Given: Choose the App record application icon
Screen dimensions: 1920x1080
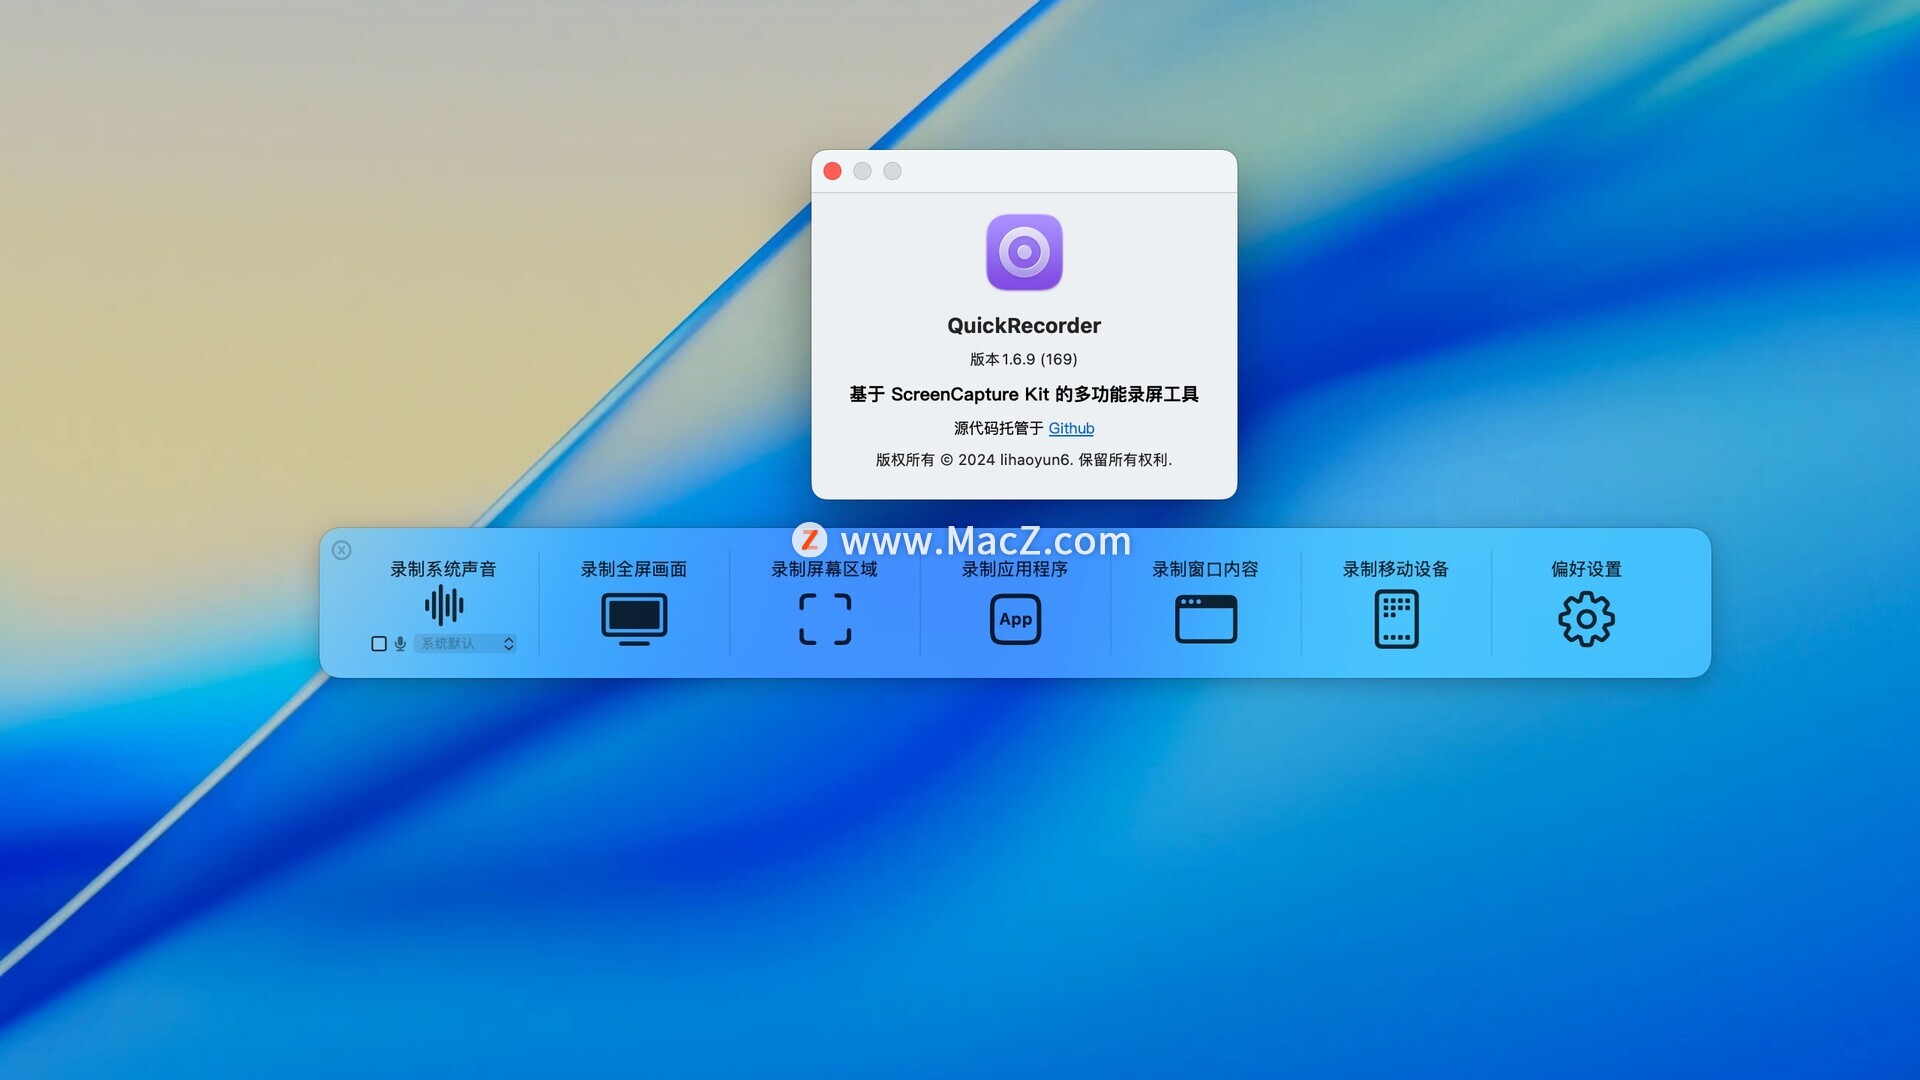Looking at the screenshot, I should click(x=1015, y=619).
